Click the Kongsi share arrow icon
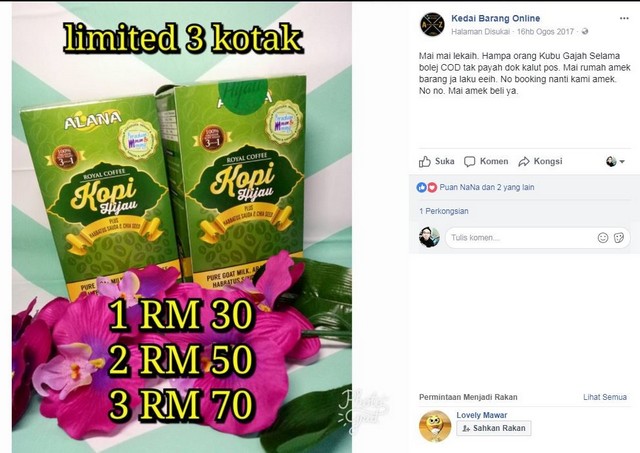The image size is (640, 453). pyautogui.click(x=524, y=162)
